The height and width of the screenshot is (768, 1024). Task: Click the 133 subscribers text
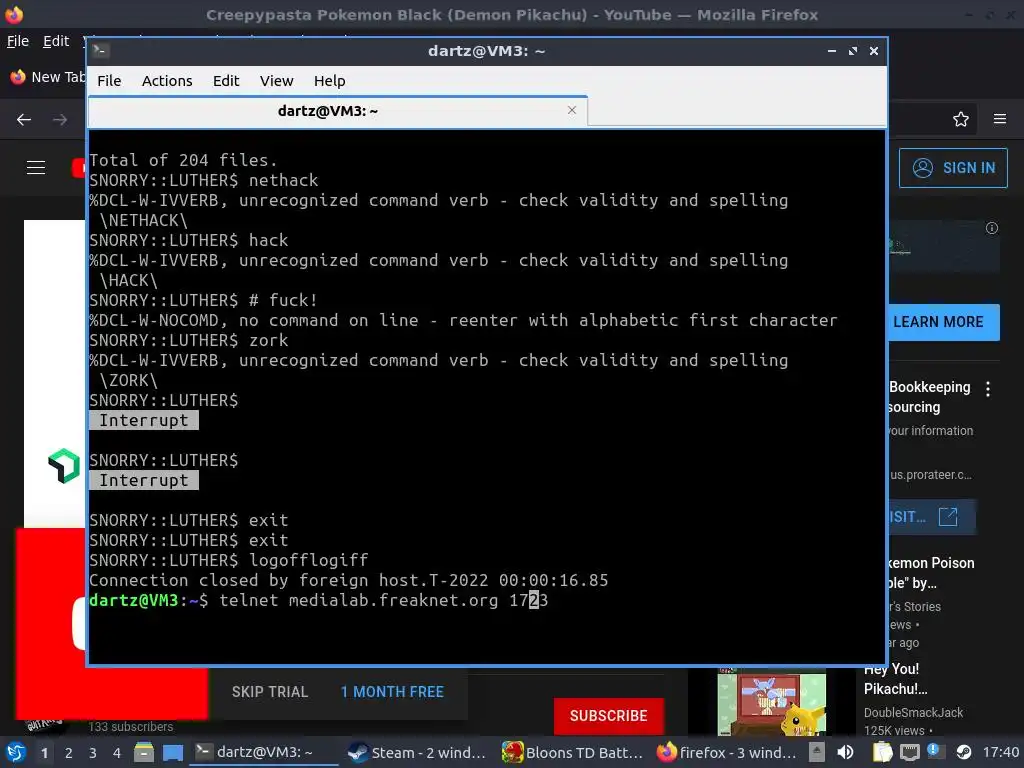pos(131,726)
